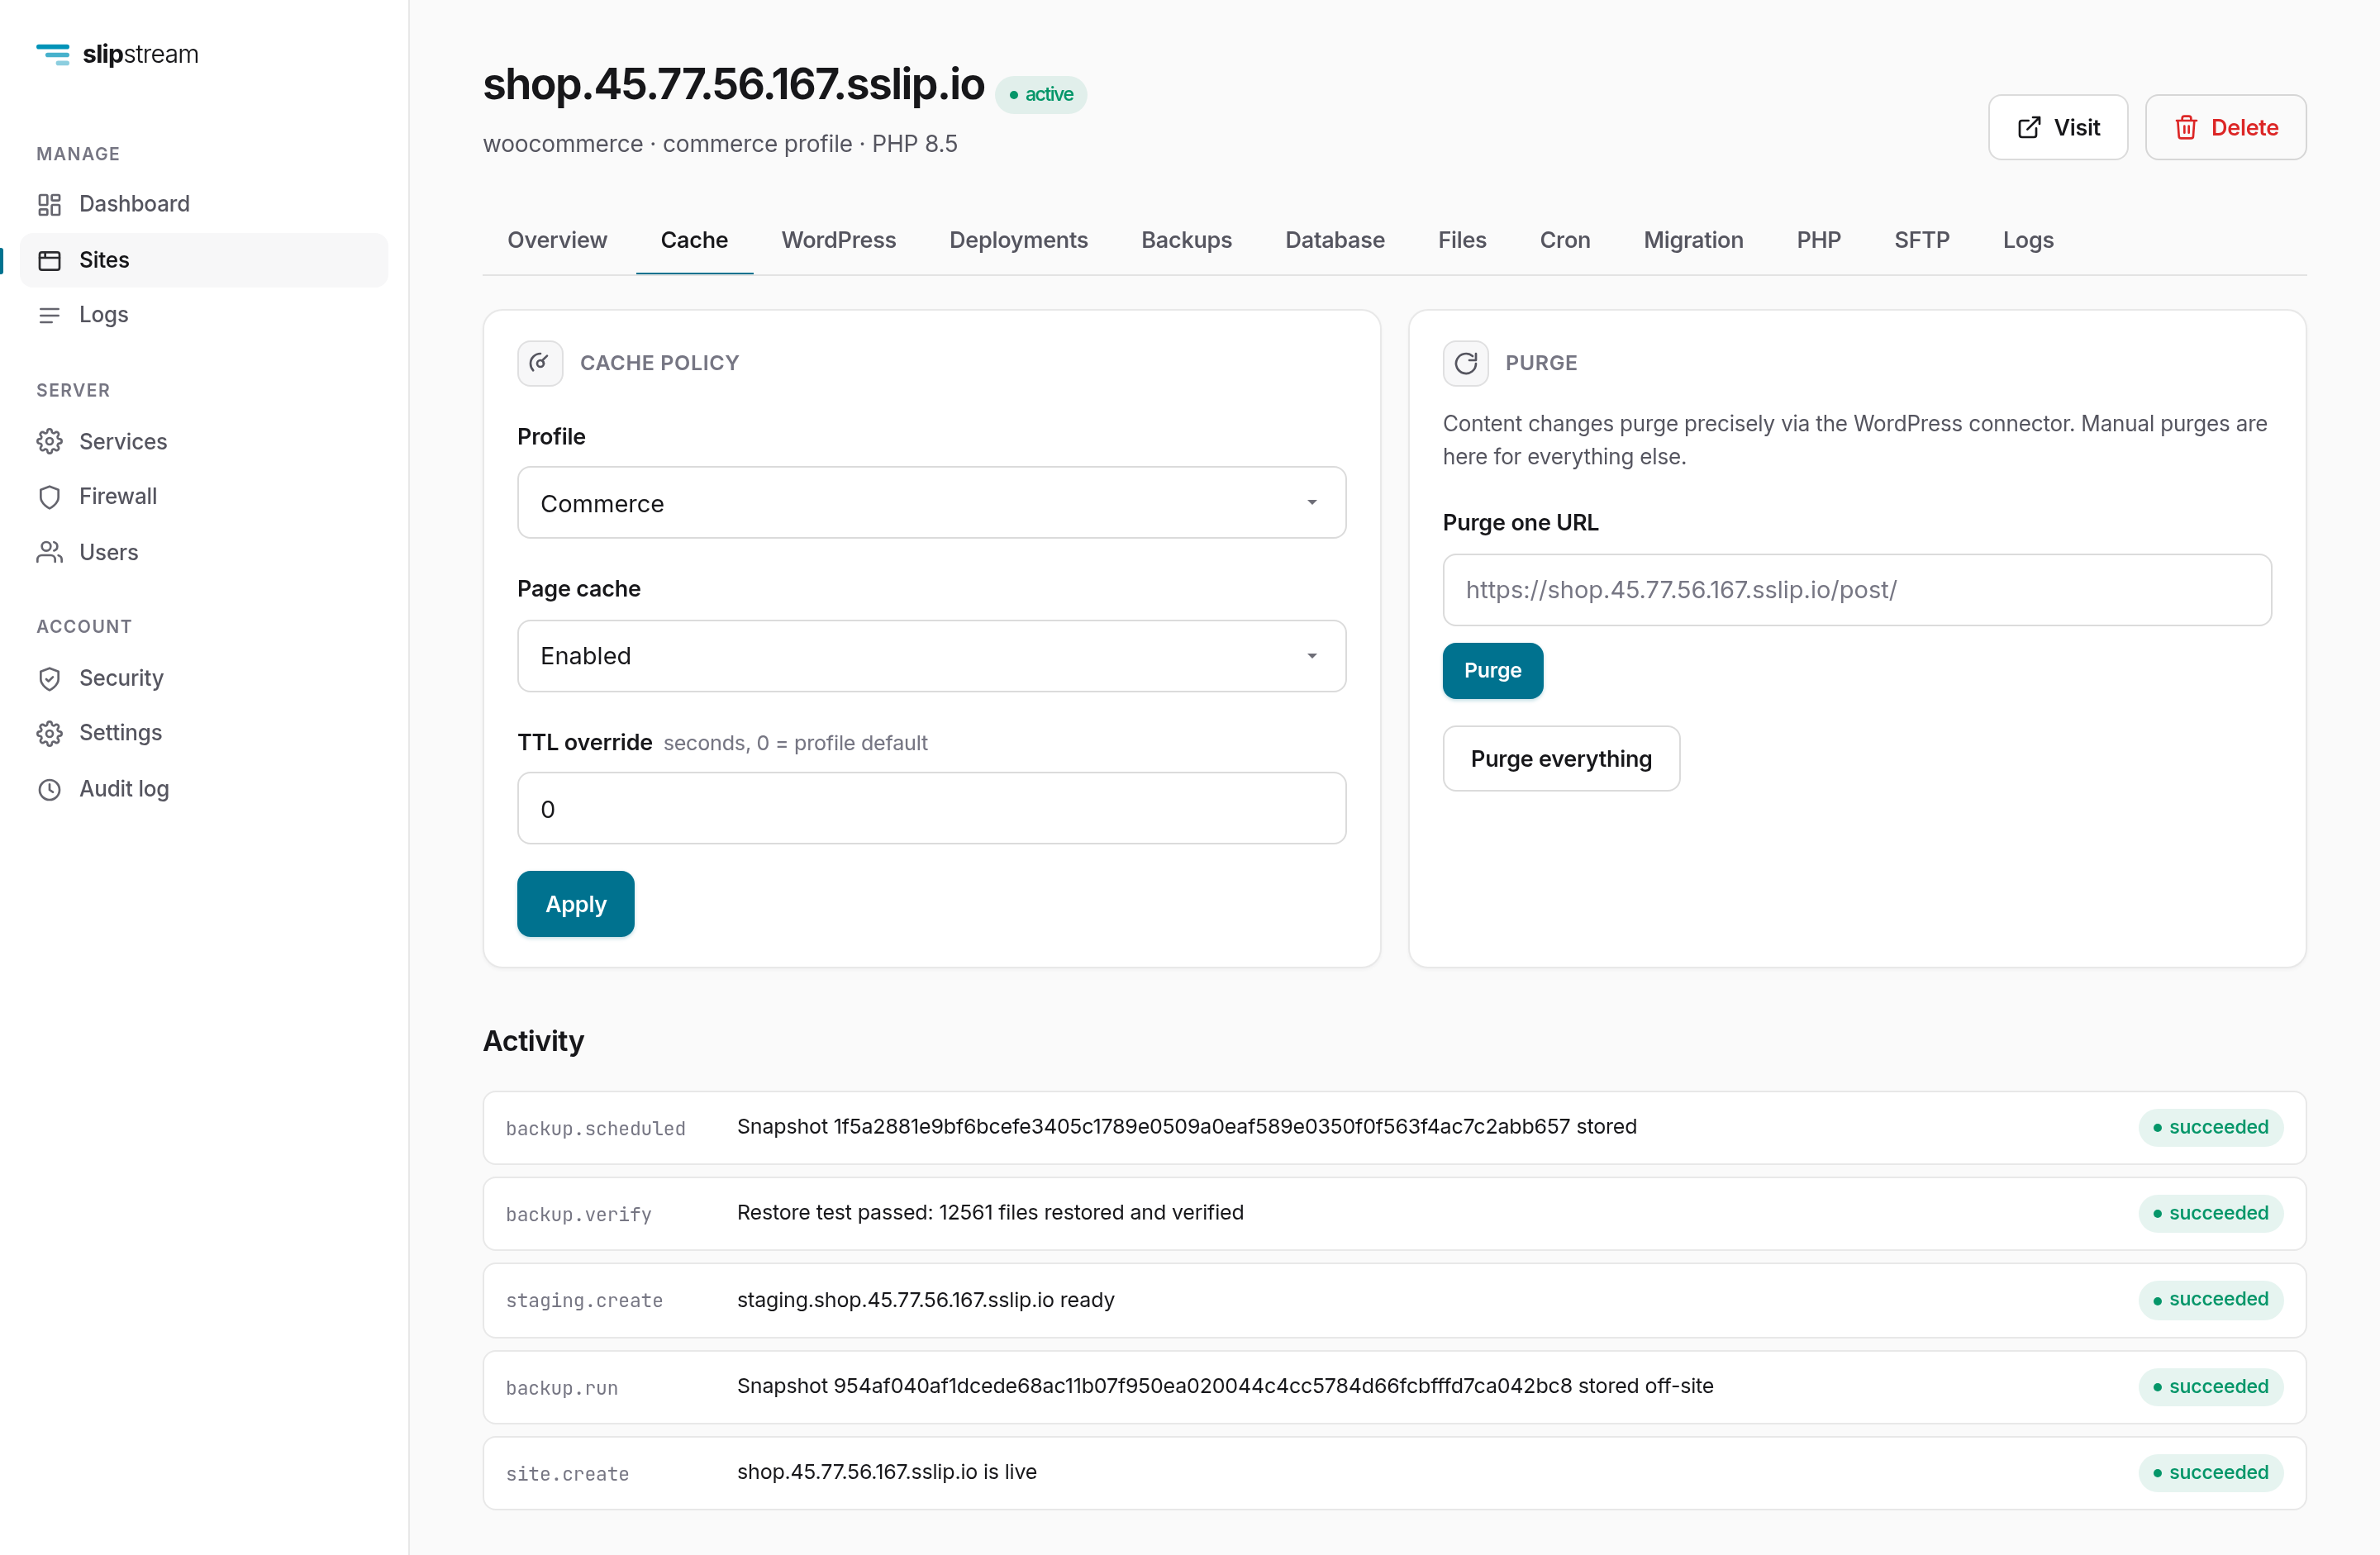Viewport: 2380px width, 1555px height.
Task: Go to the Cron tab
Action: coord(1564,240)
